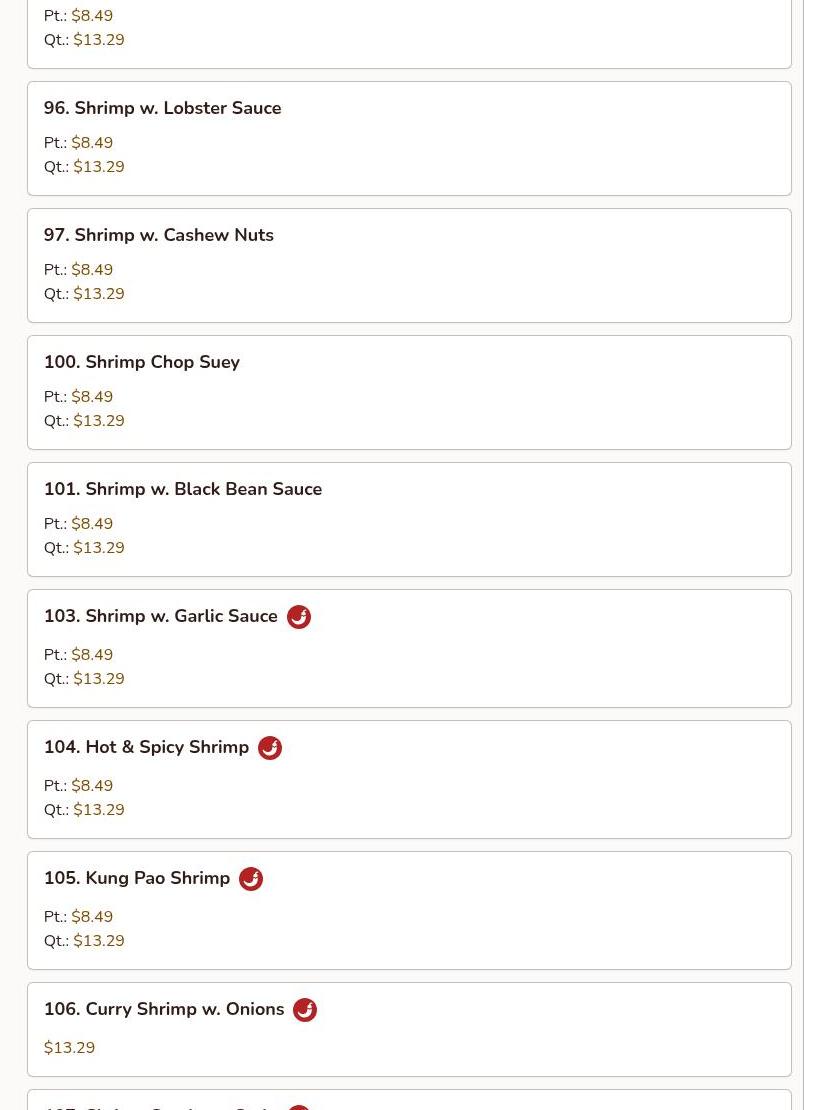This screenshot has height=1110, width=824.
Task: Choose 101. Shrimp w. Black Bean Sauce
Action: 182,489
